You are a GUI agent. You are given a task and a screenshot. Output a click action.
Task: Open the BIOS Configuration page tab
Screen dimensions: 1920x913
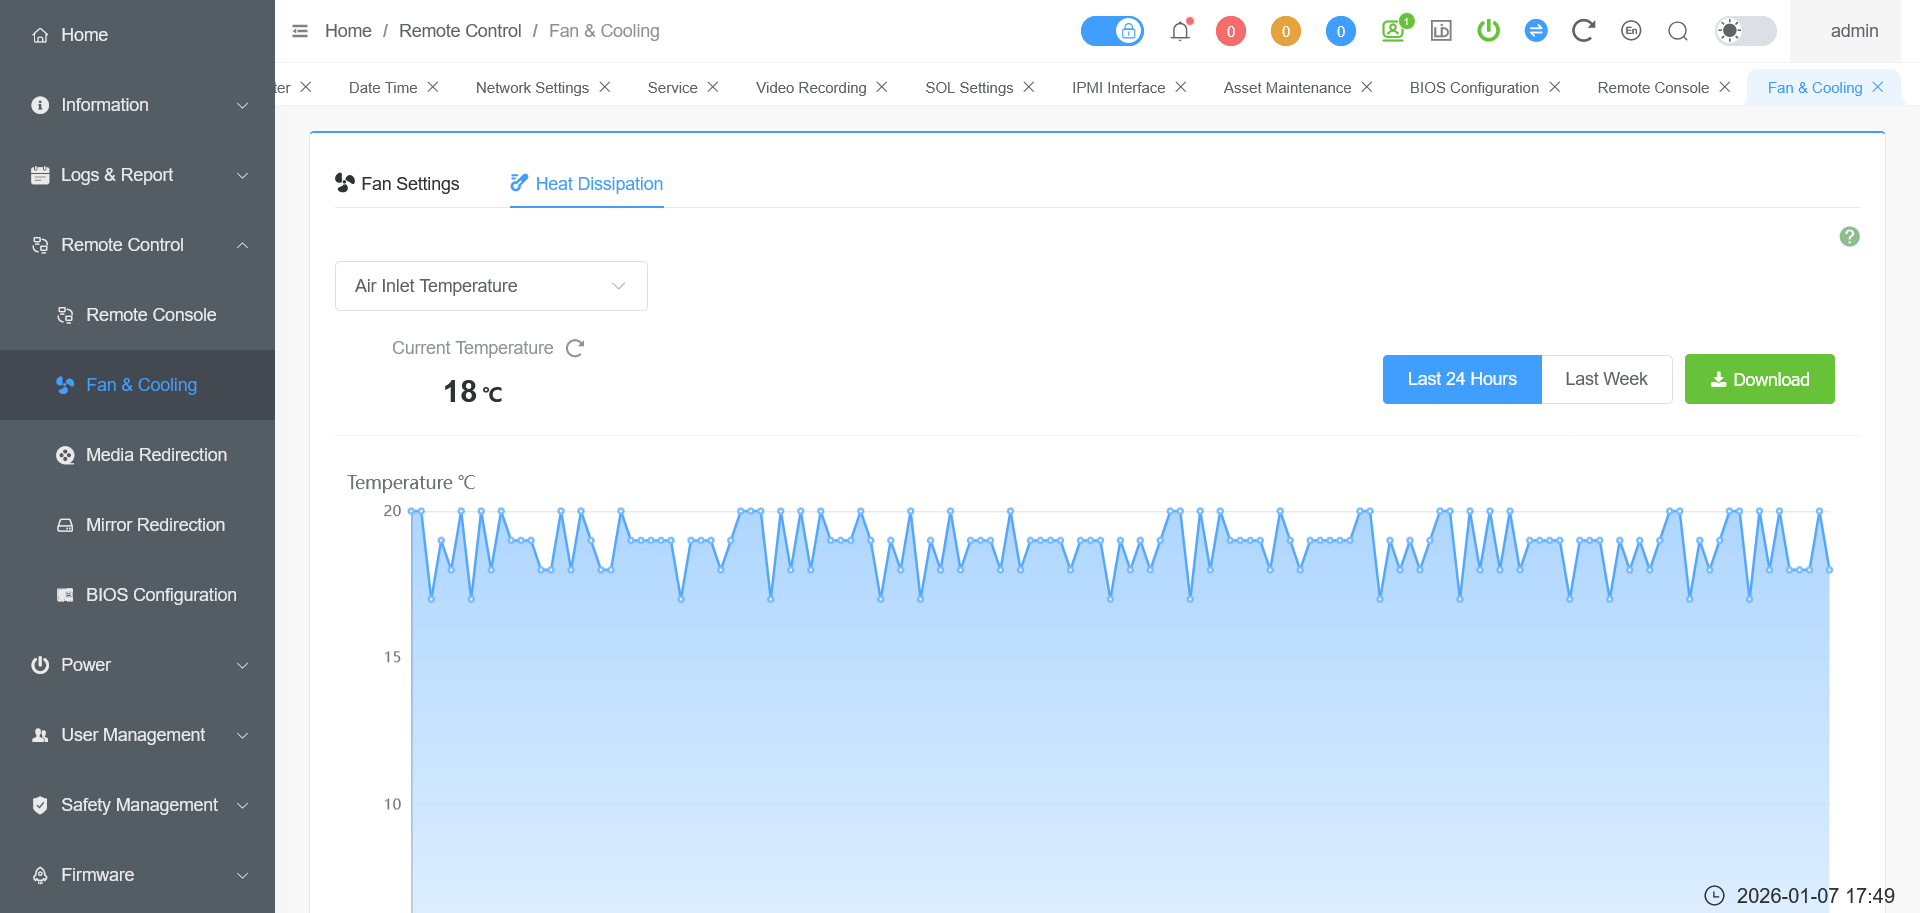pos(1473,88)
